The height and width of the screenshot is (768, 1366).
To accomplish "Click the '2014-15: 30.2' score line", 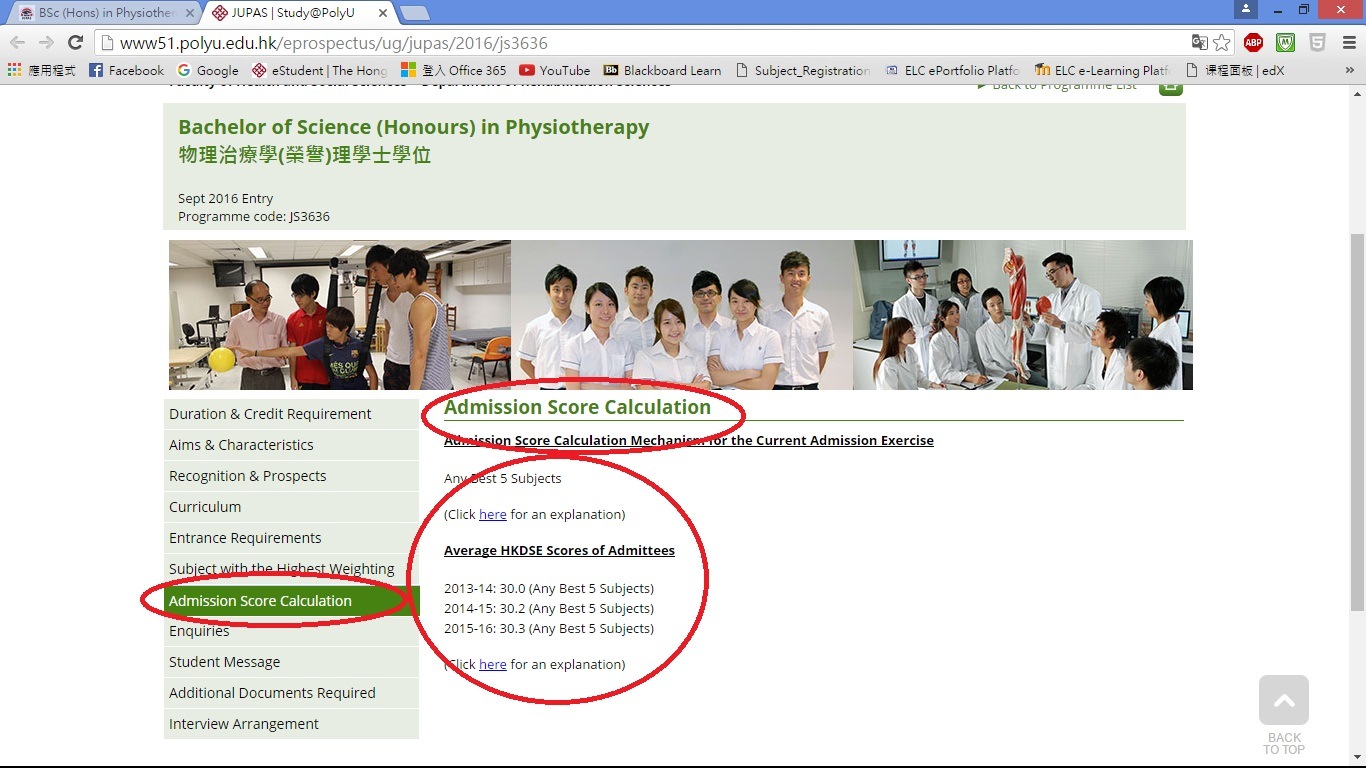I will pyautogui.click(x=549, y=608).
